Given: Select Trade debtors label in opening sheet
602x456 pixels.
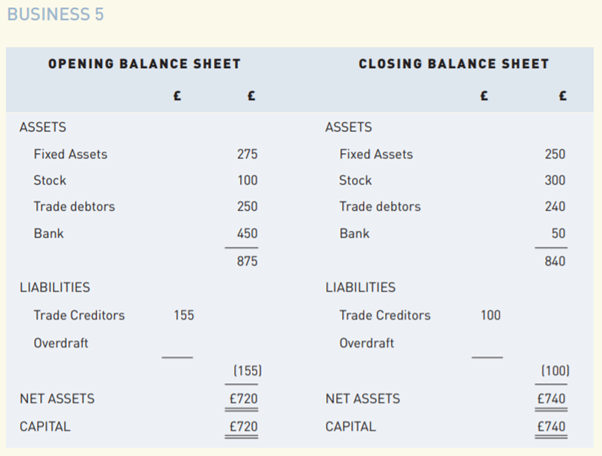Looking at the screenshot, I should point(74,207).
